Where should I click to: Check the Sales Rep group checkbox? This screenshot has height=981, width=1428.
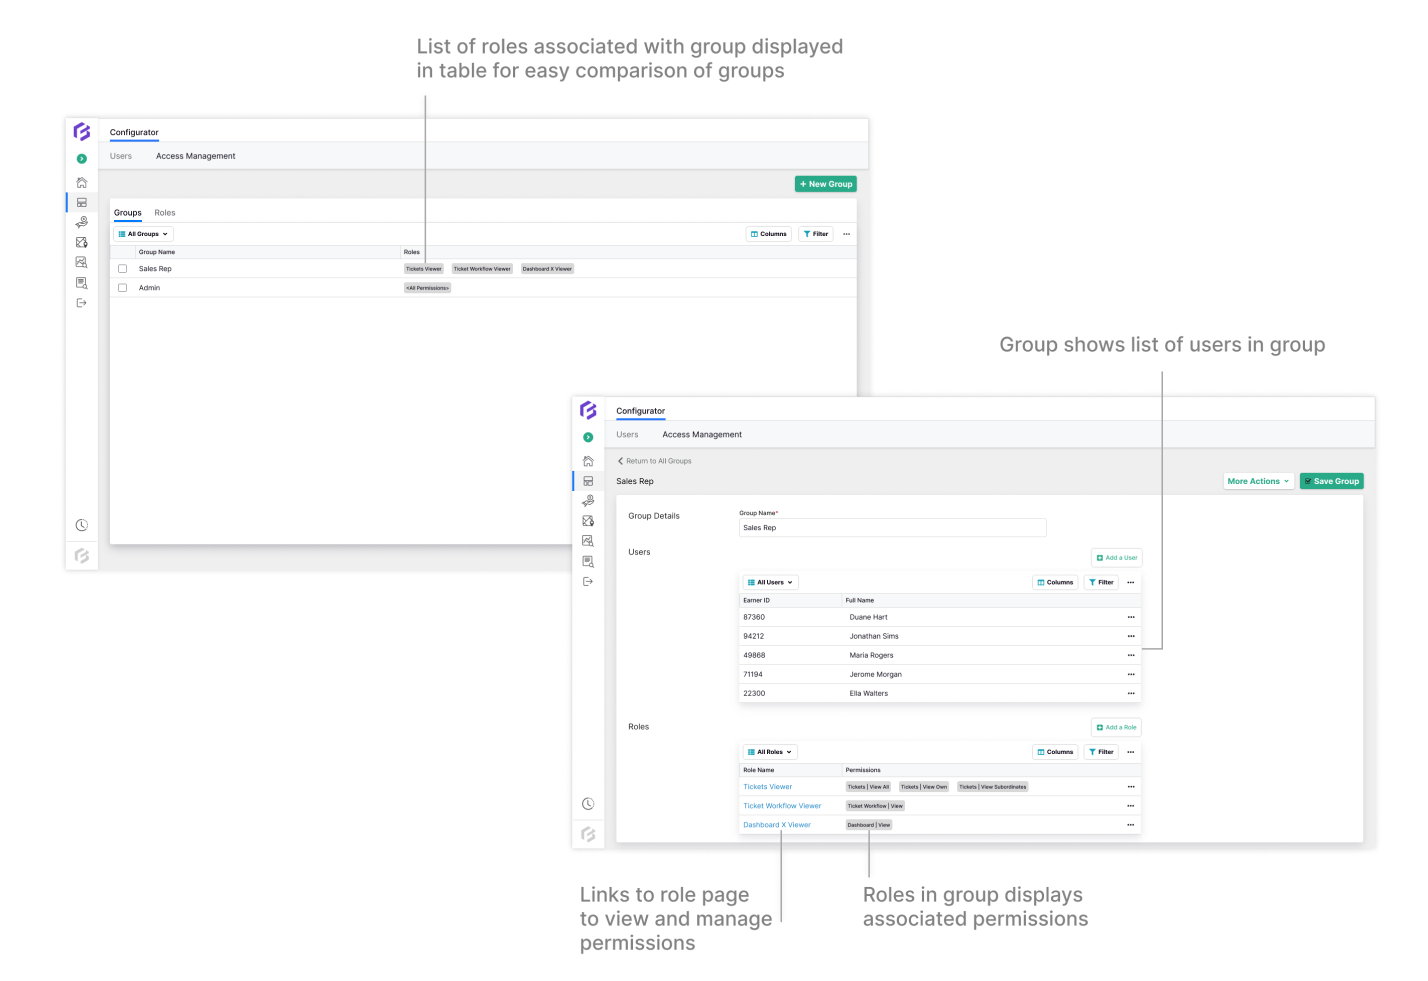[123, 269]
